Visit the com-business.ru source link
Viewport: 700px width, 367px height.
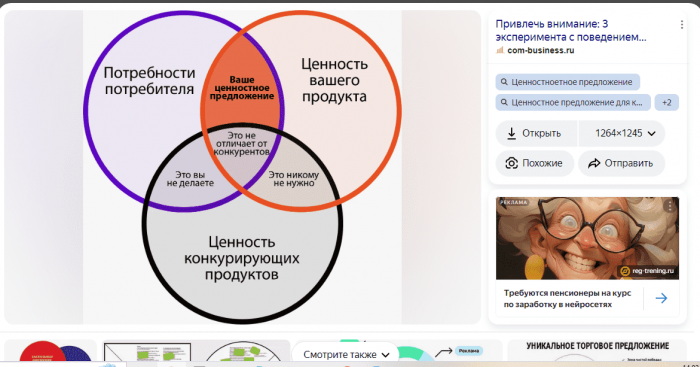tap(540, 50)
